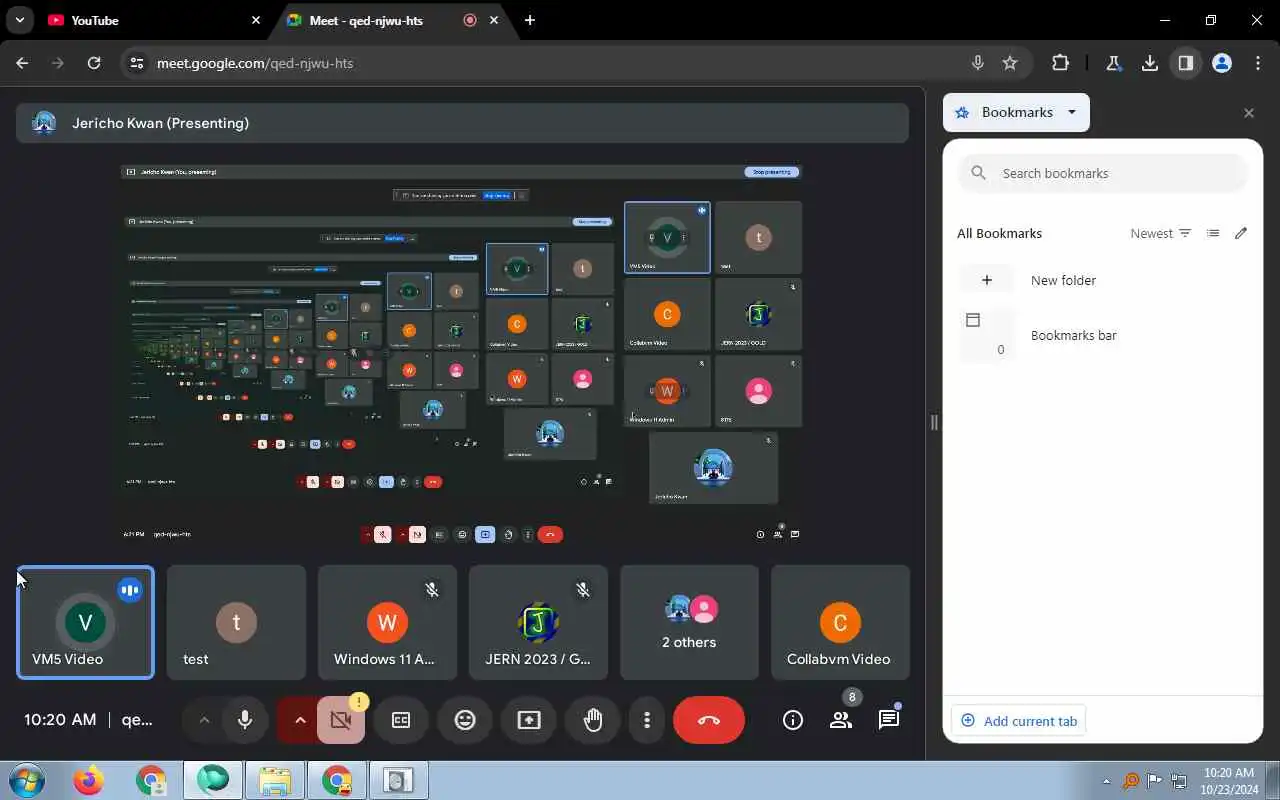Open the Bookmarks side panel dropdown

coord(1016,112)
